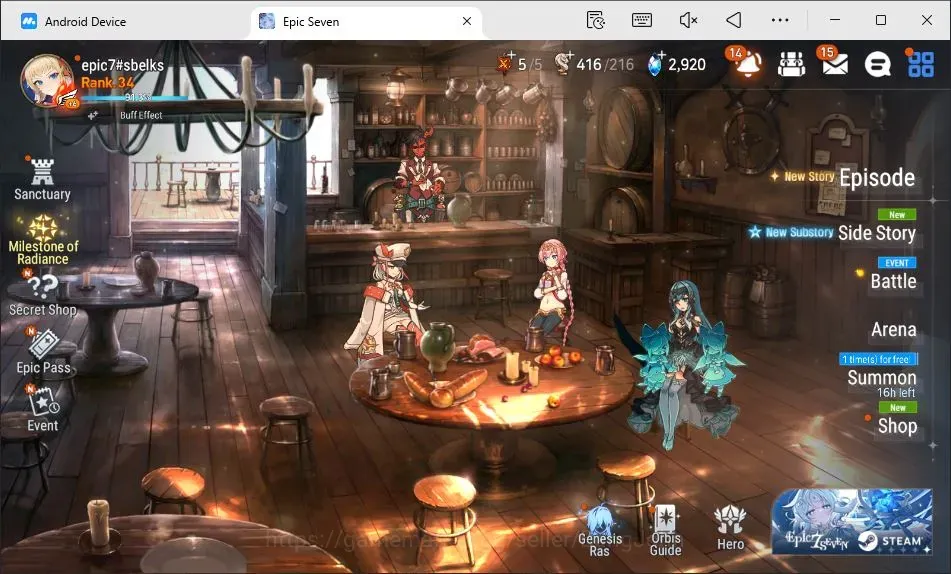Open the Secret Shop
951x574 pixels.
click(x=42, y=296)
